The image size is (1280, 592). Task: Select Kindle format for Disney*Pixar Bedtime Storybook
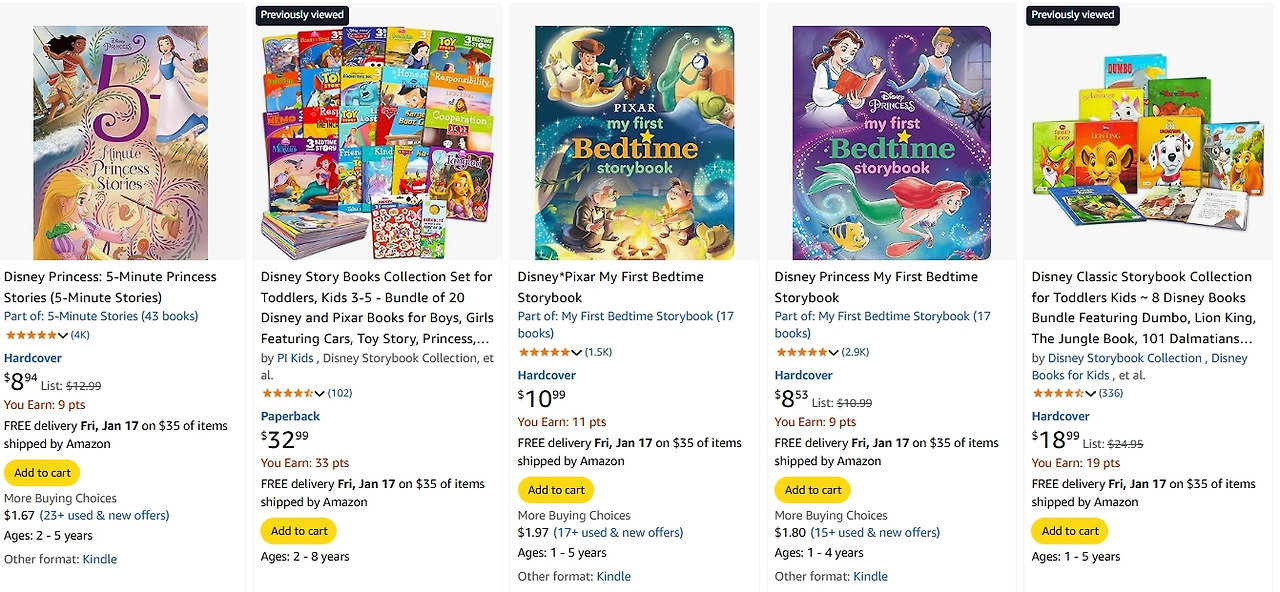614,576
